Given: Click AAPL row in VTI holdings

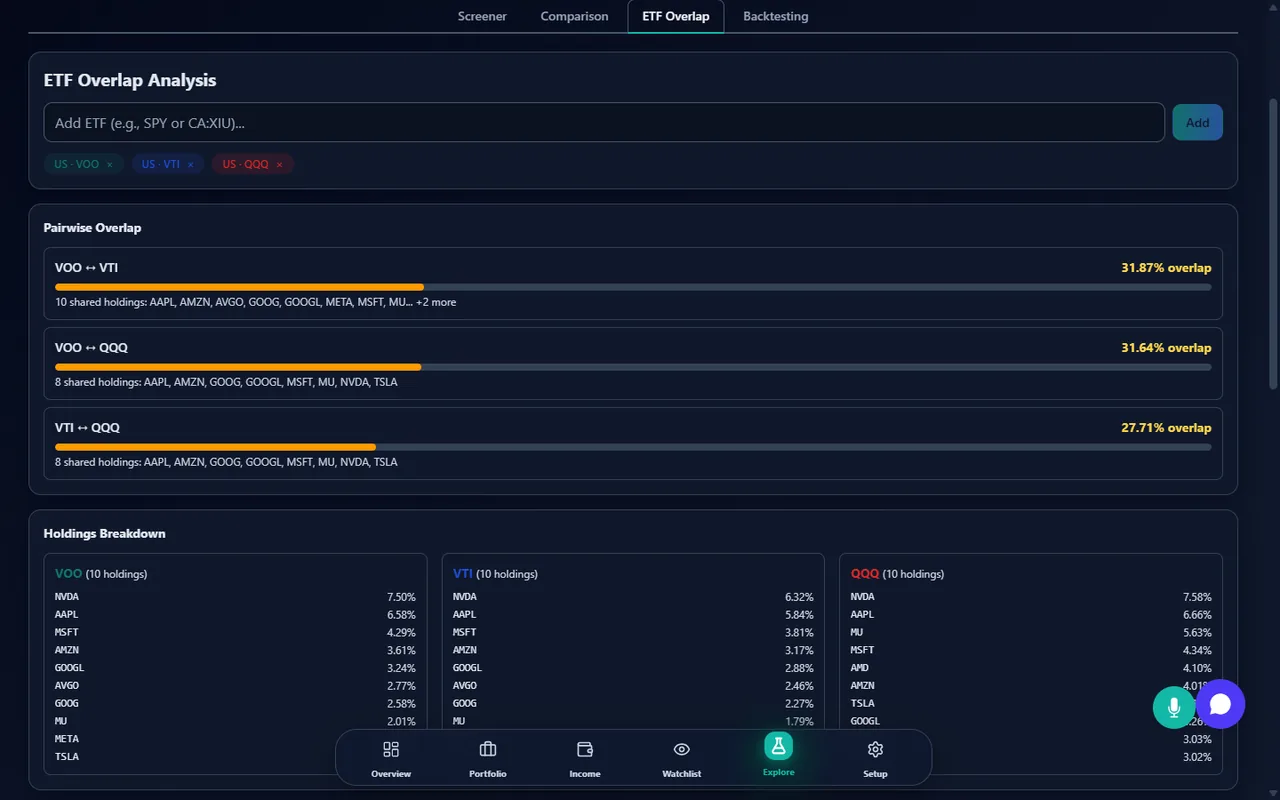Looking at the screenshot, I should (633, 615).
